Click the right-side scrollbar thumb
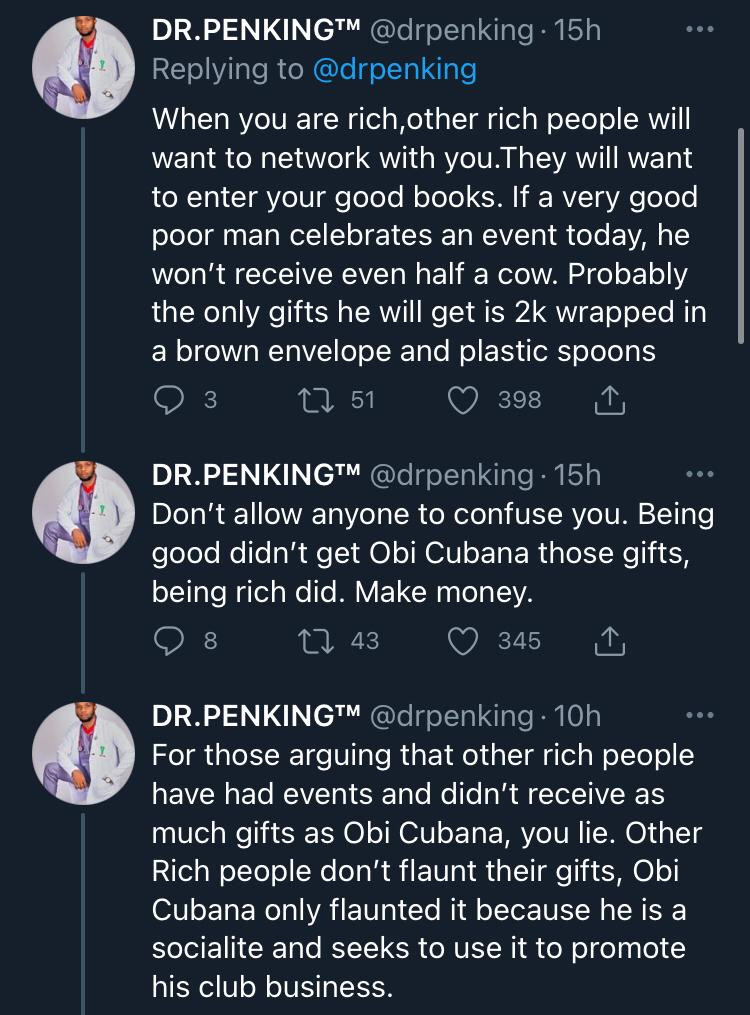 coord(742,236)
